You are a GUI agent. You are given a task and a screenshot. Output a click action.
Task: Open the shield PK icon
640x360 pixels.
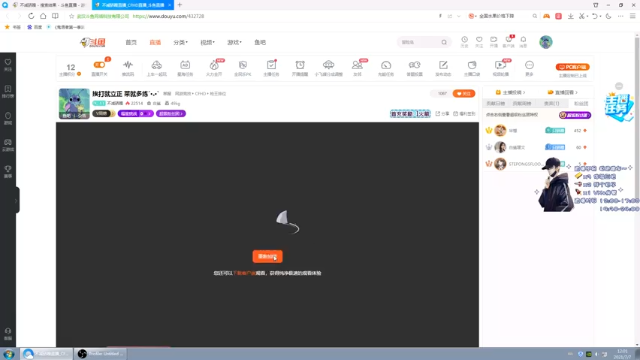coord(243,65)
